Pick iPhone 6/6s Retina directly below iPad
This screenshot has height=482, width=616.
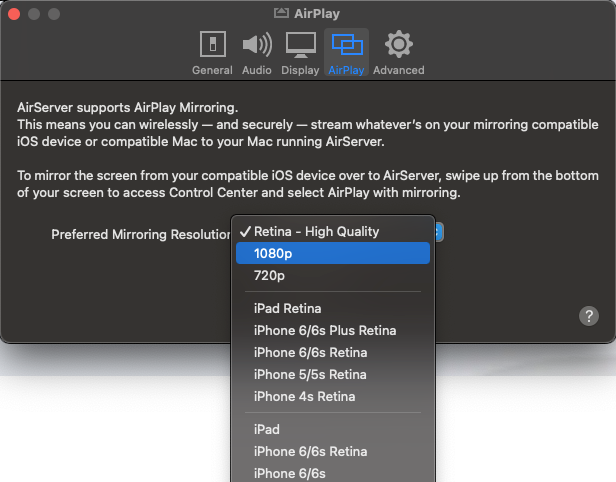310,452
